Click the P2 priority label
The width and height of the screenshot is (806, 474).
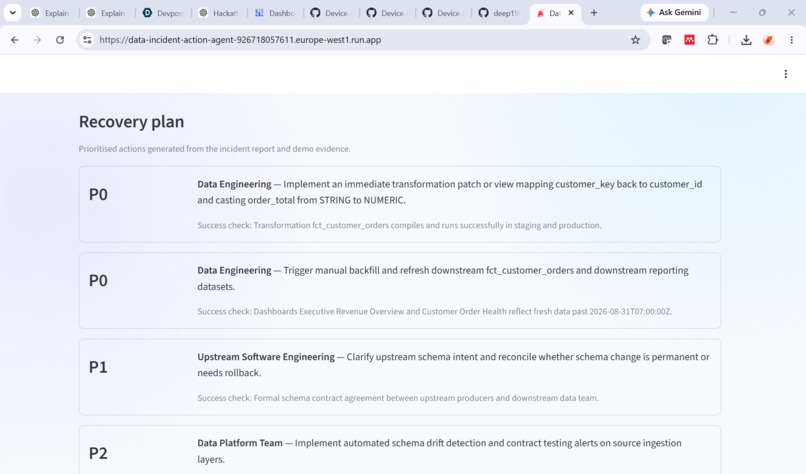pos(98,453)
